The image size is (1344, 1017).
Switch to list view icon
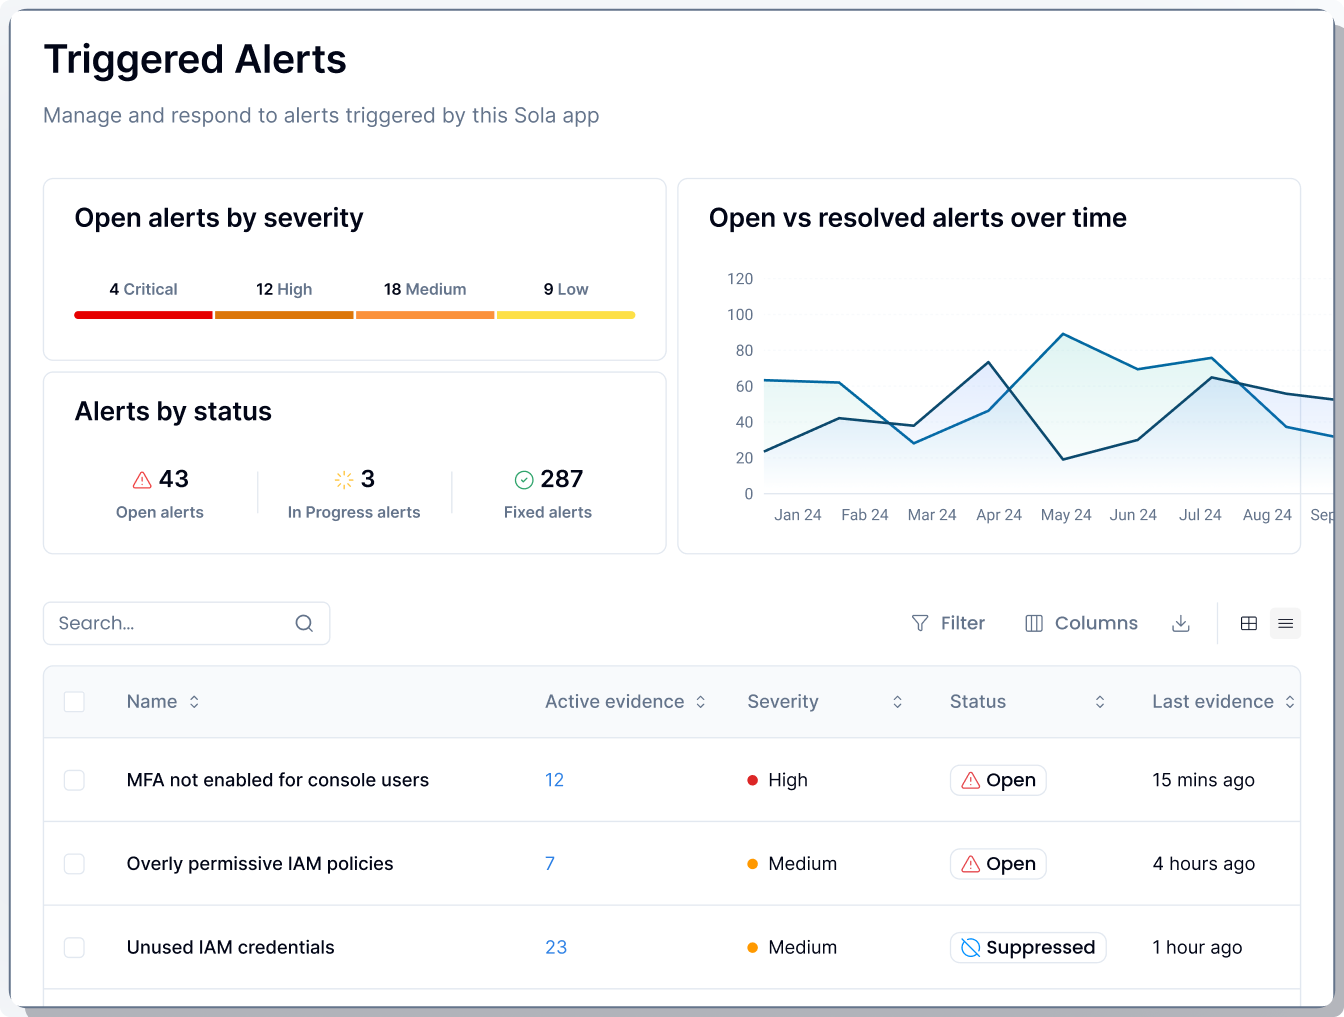tap(1285, 623)
